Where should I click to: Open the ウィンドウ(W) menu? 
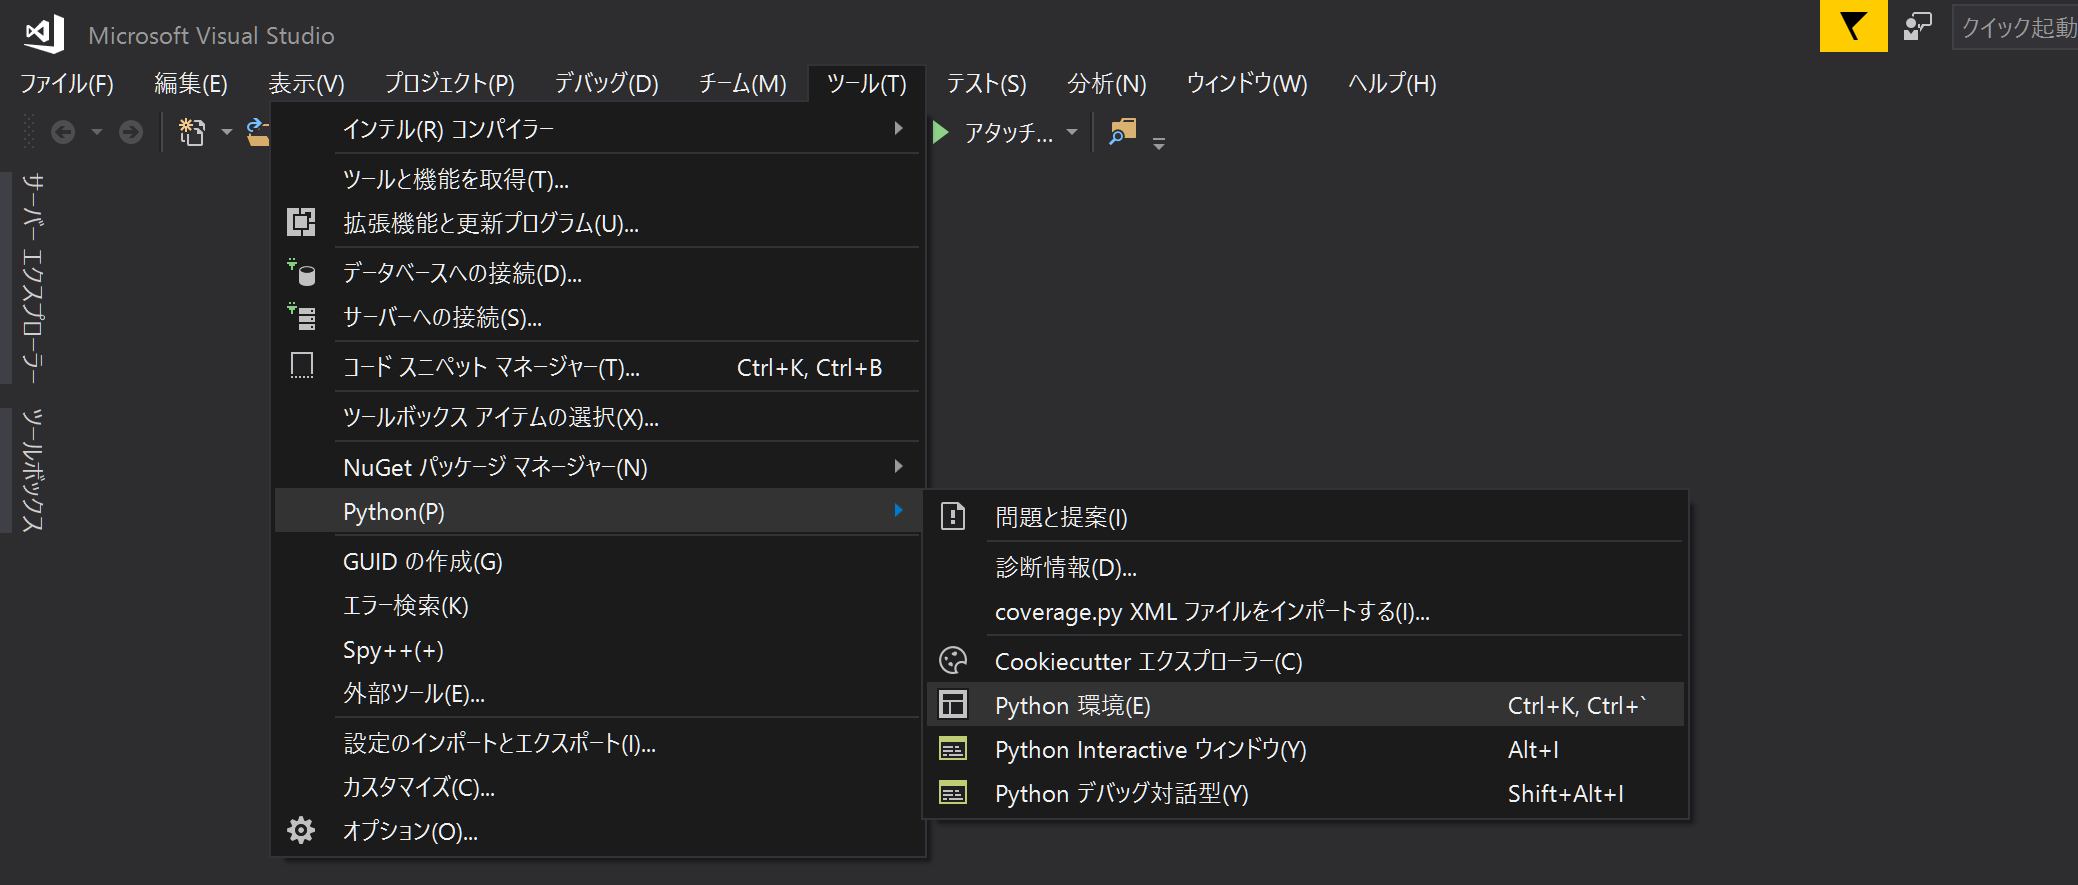tap(1247, 83)
